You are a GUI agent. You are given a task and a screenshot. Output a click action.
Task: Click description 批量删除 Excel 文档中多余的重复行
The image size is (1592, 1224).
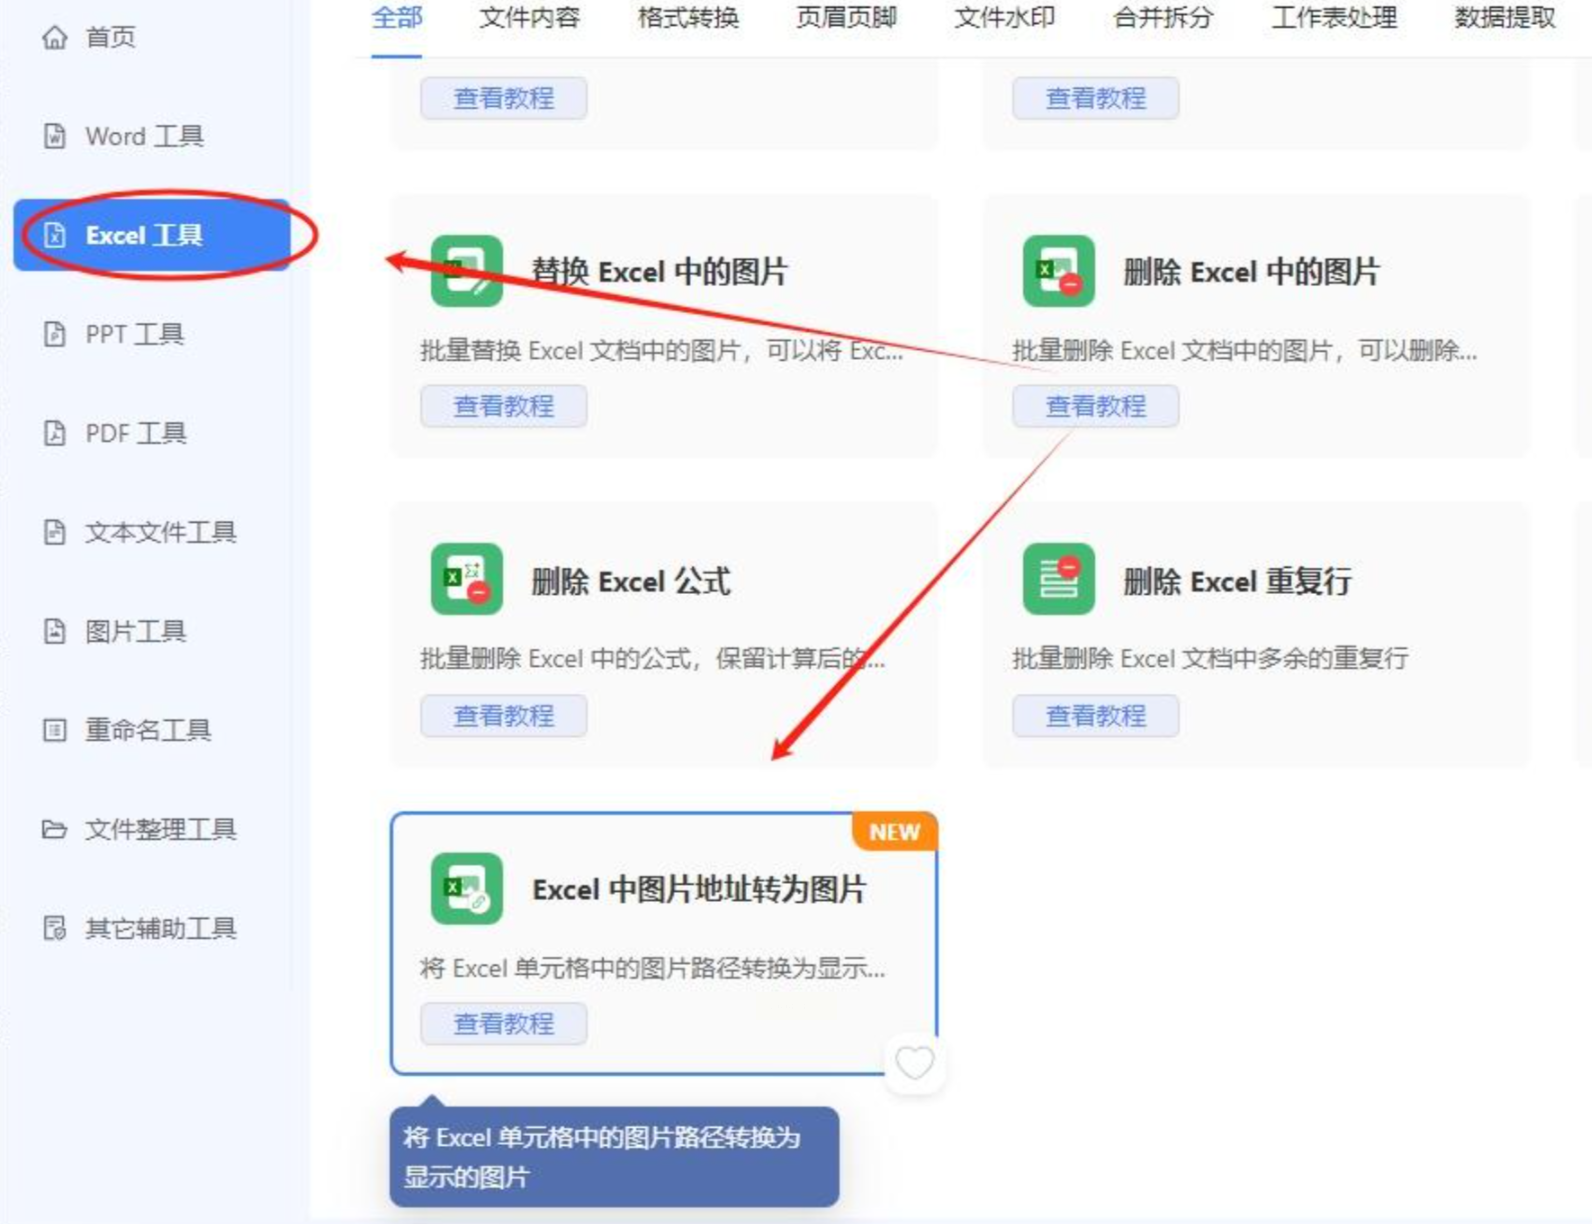[x=1210, y=659]
